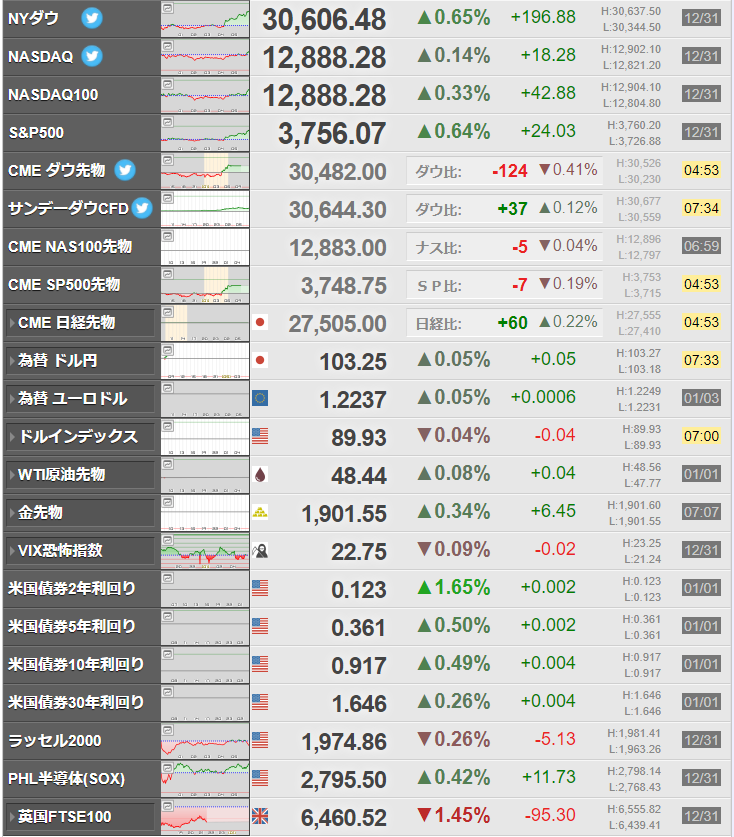Click chart popup icon in 英国FTSE100 chart
Viewport: 734px width, 837px height.
coord(168,806)
